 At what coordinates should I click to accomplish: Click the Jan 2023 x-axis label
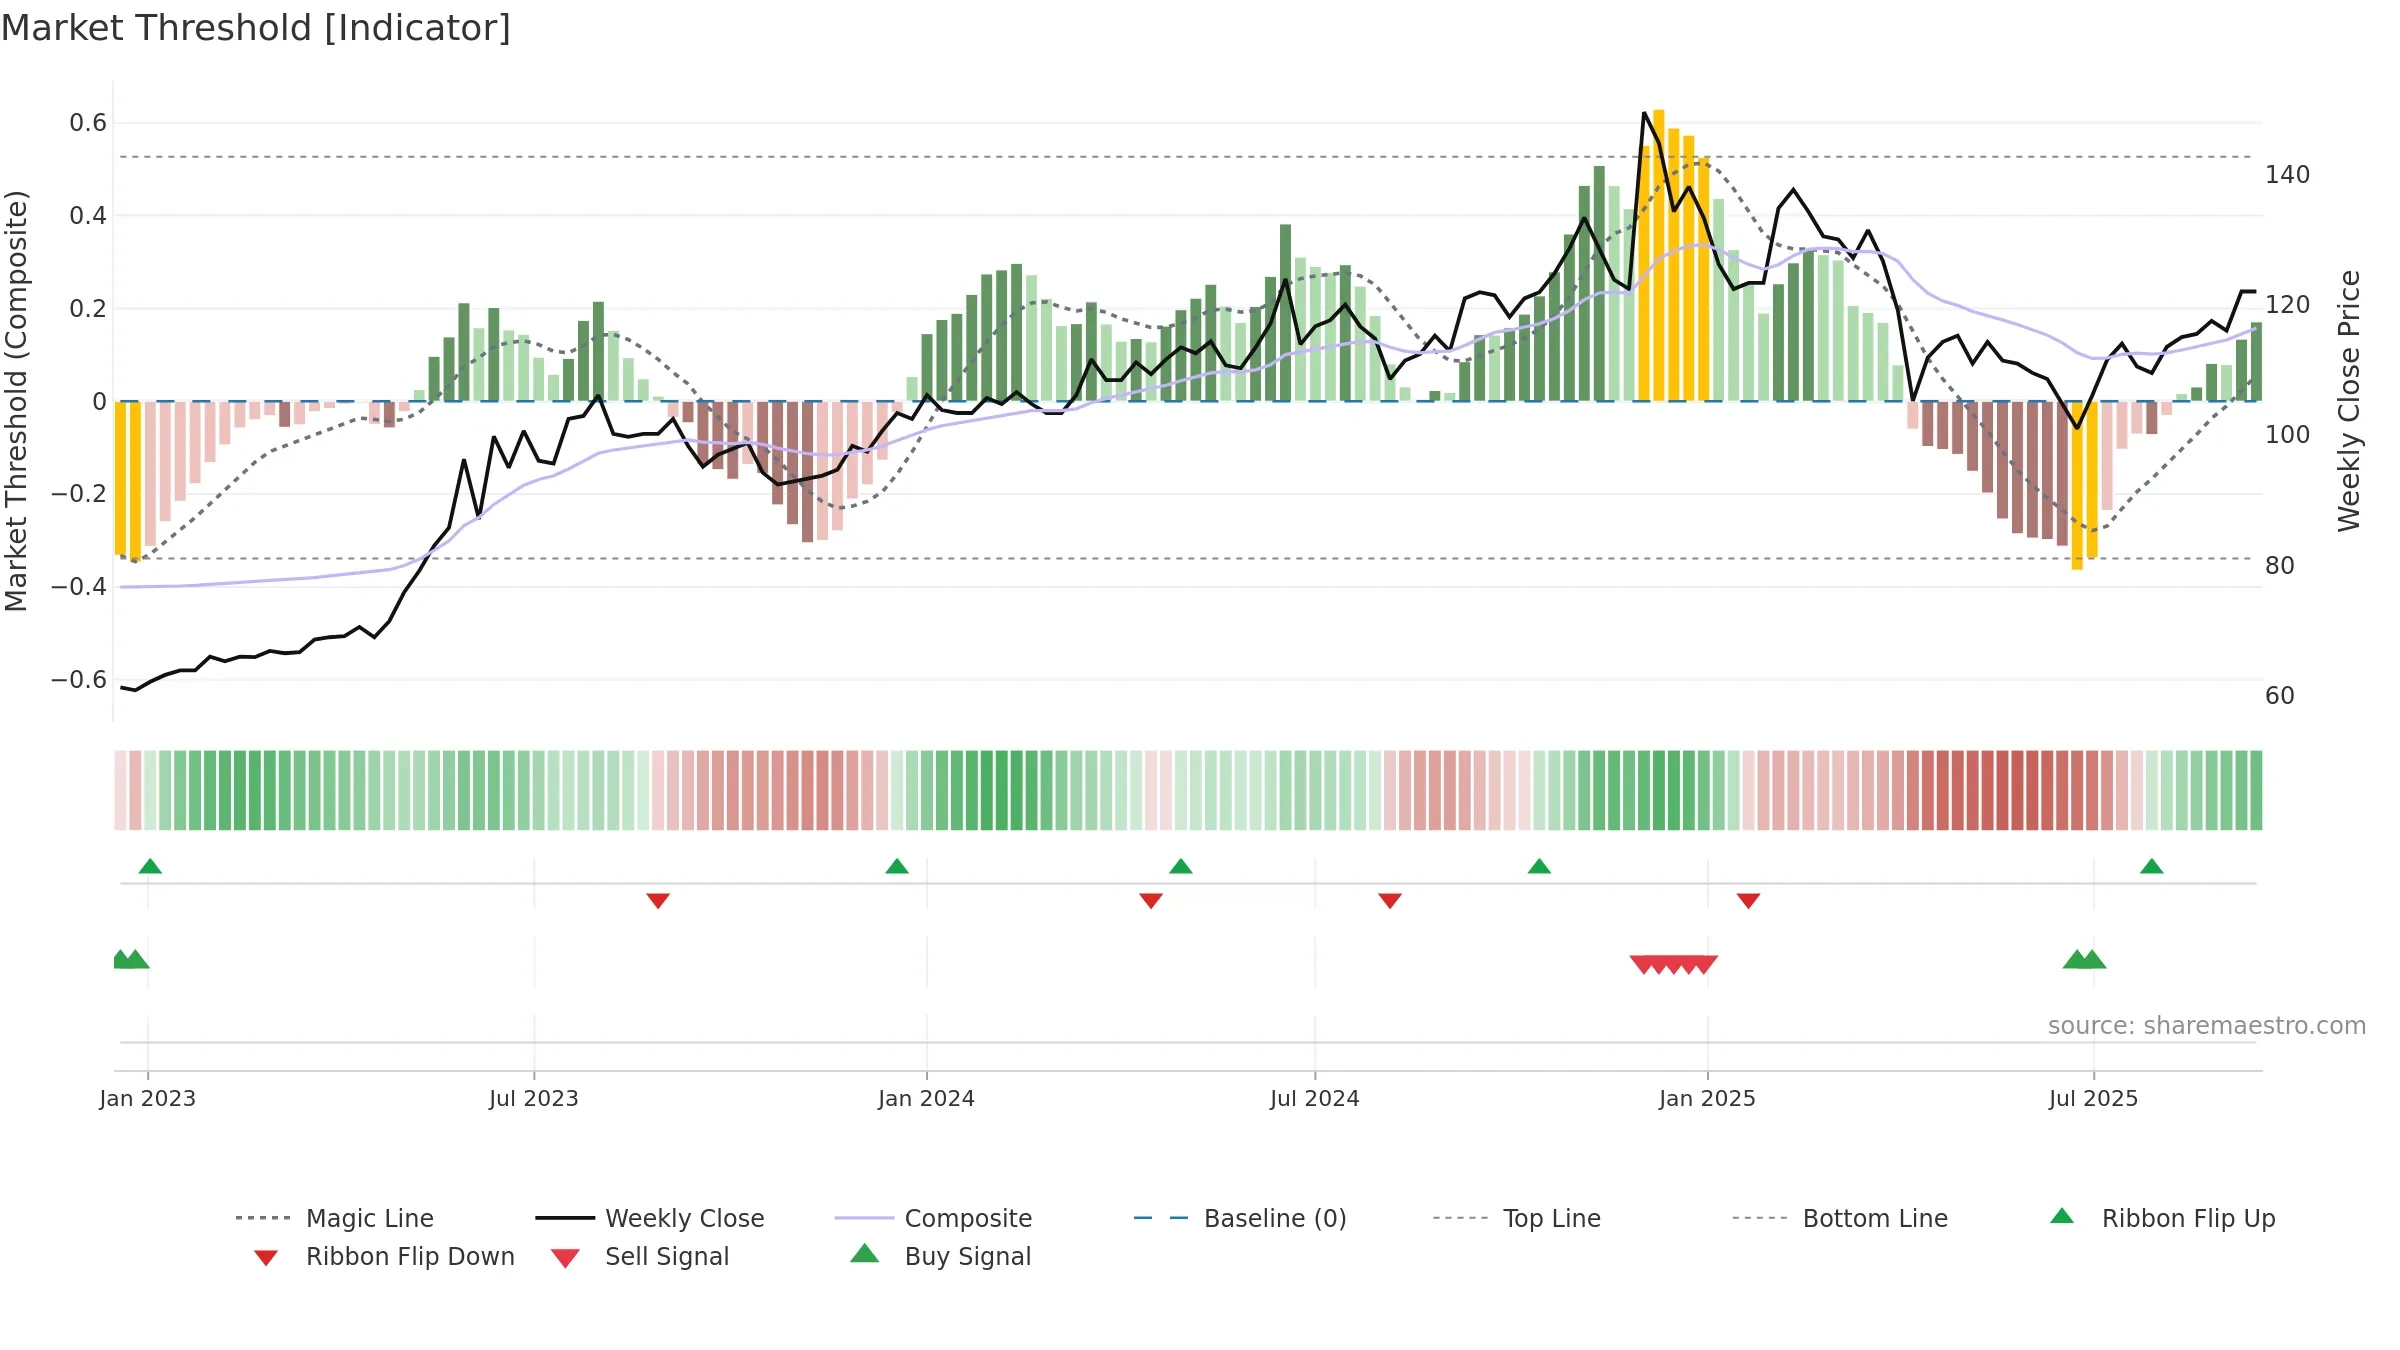148,1098
